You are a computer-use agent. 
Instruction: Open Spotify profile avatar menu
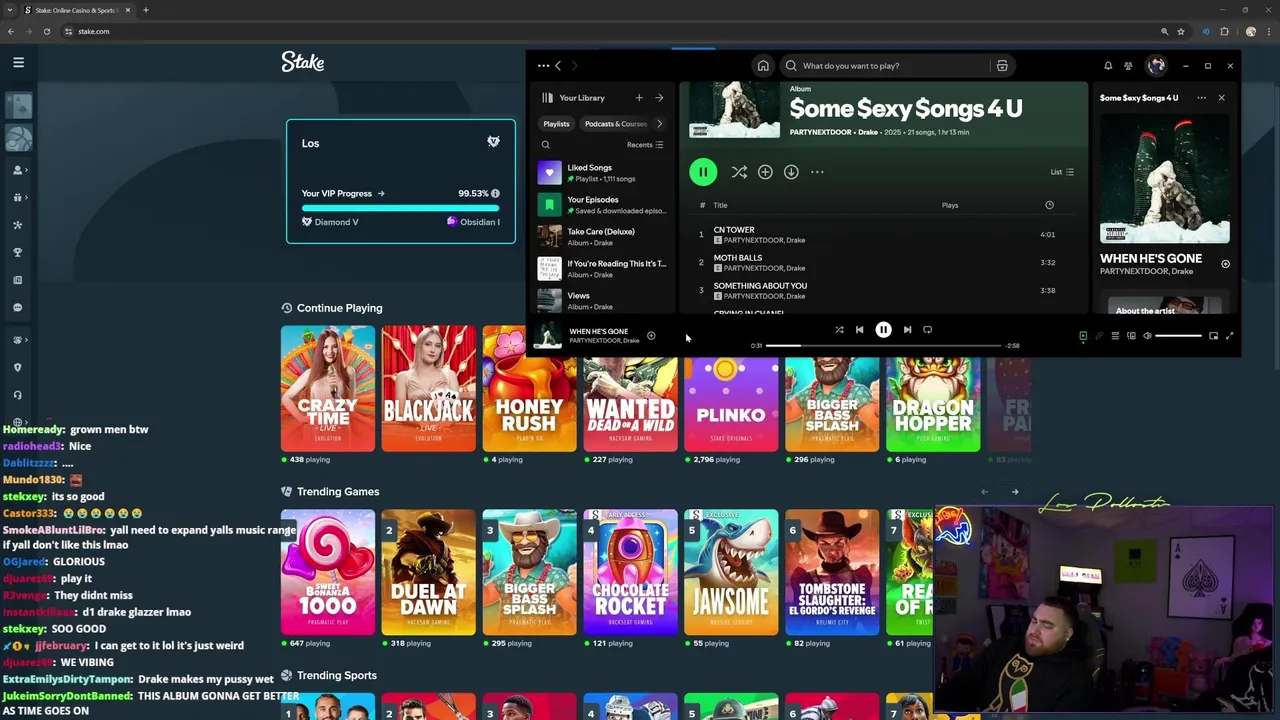pos(1156,66)
